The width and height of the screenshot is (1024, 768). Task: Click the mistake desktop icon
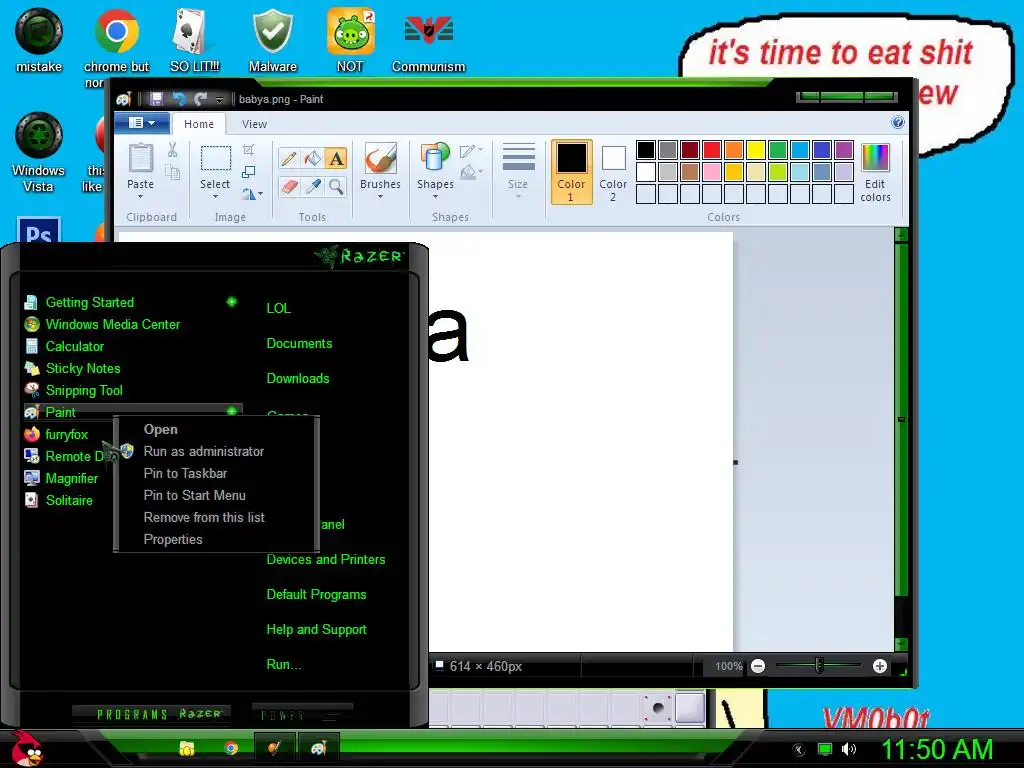point(39,40)
